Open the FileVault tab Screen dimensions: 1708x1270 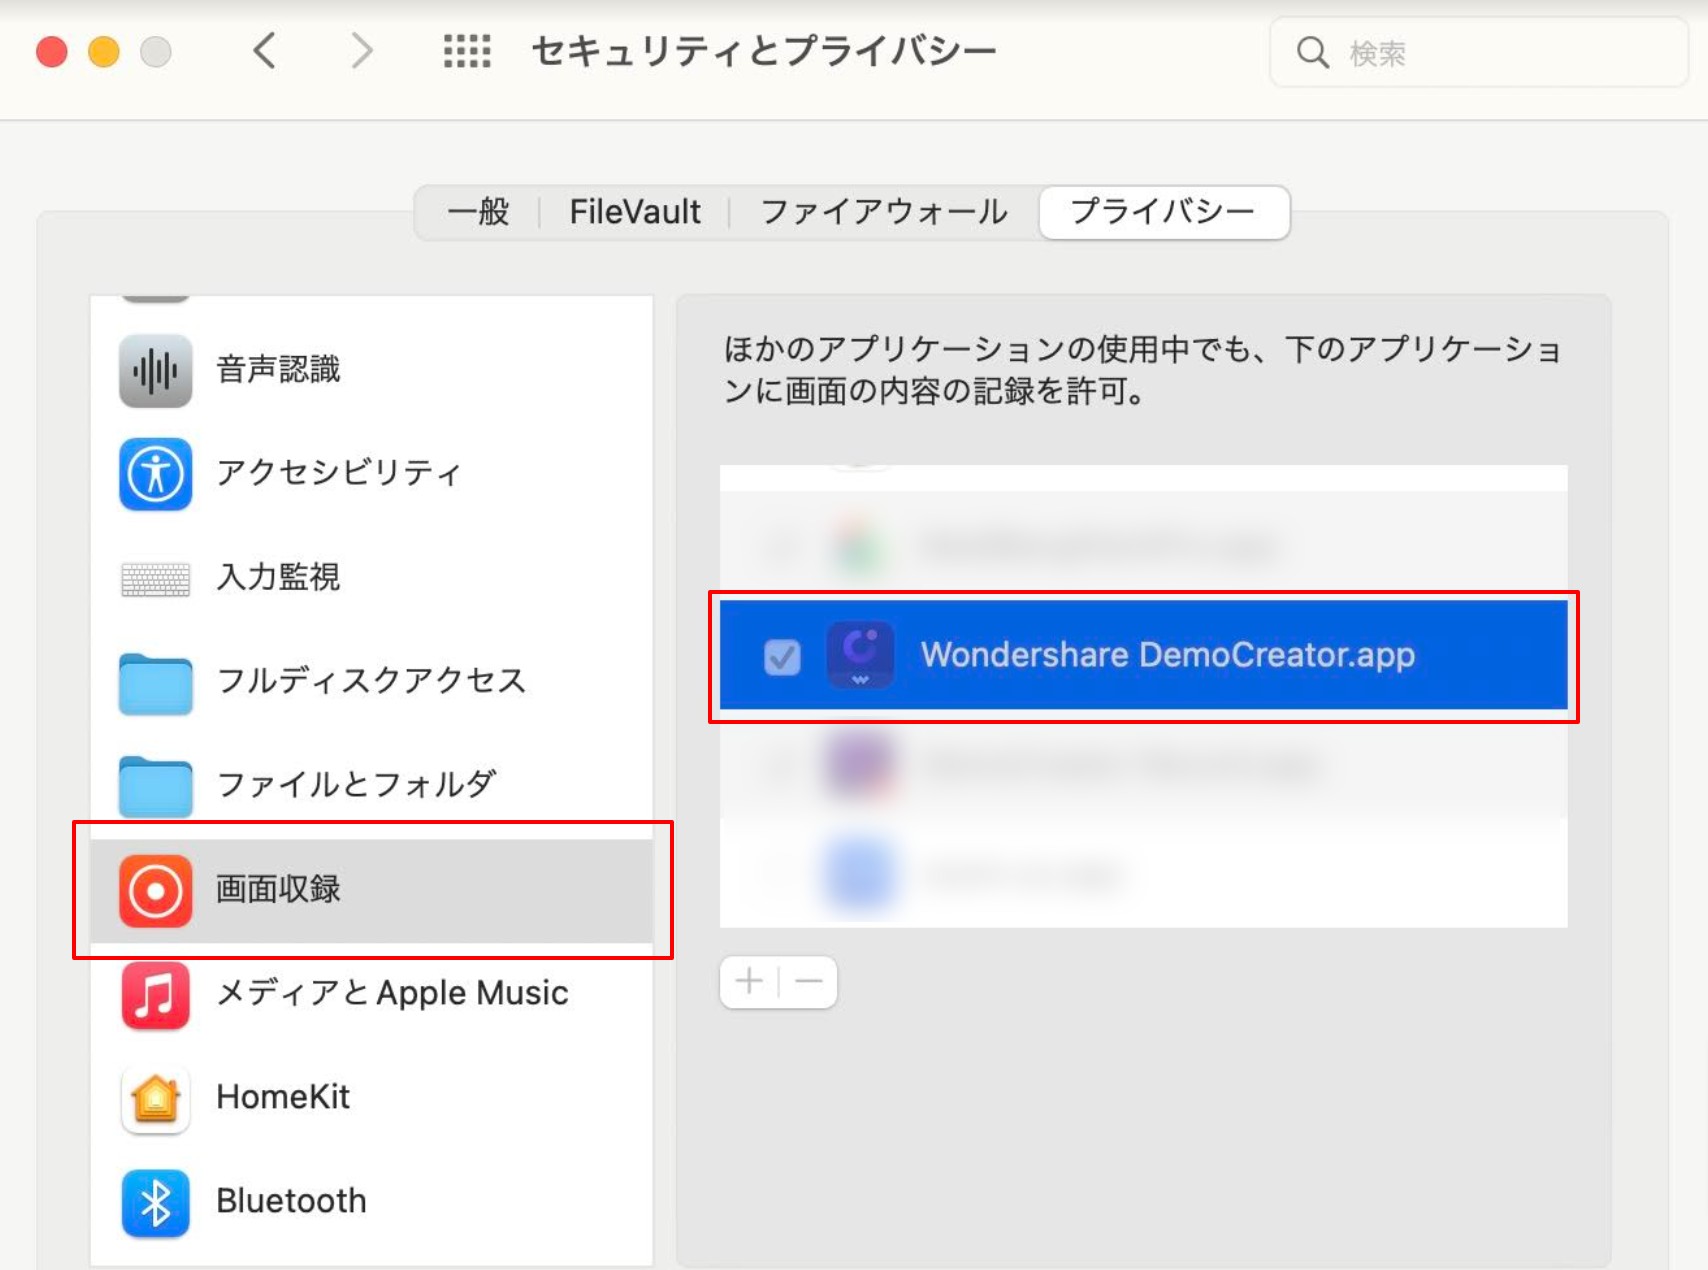pyautogui.click(x=635, y=212)
